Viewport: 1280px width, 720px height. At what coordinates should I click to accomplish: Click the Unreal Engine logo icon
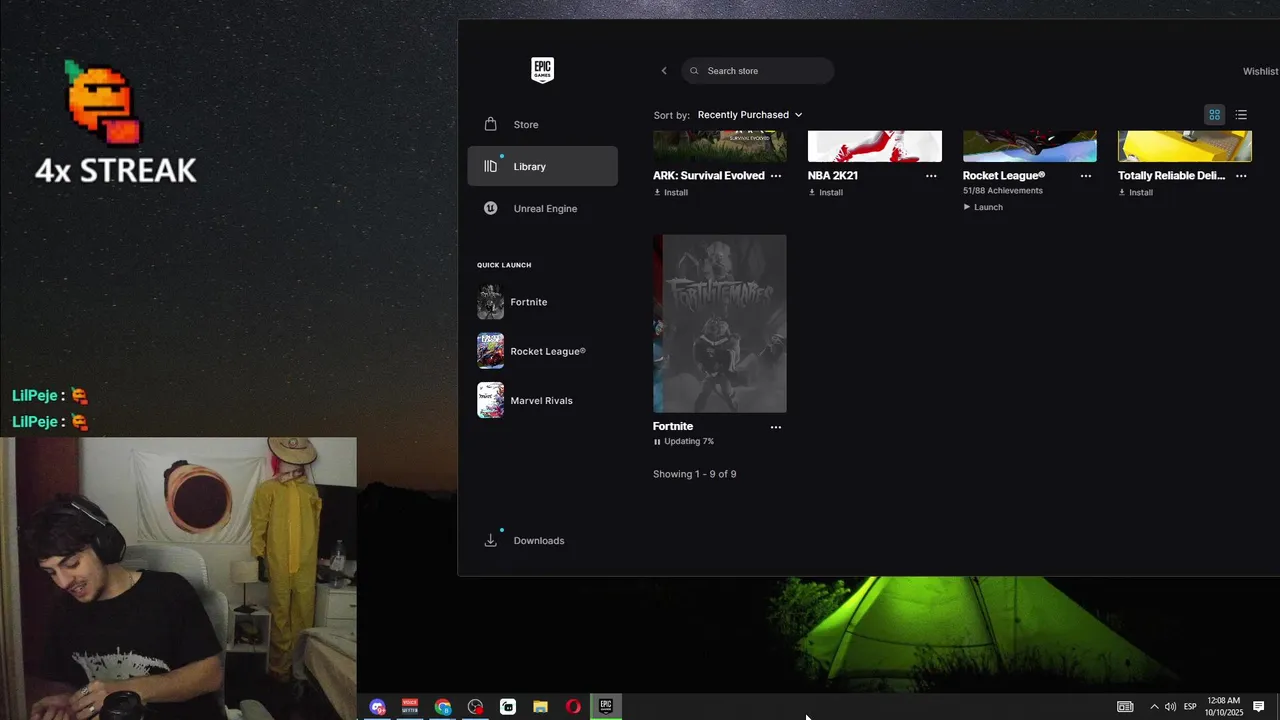[x=490, y=208]
